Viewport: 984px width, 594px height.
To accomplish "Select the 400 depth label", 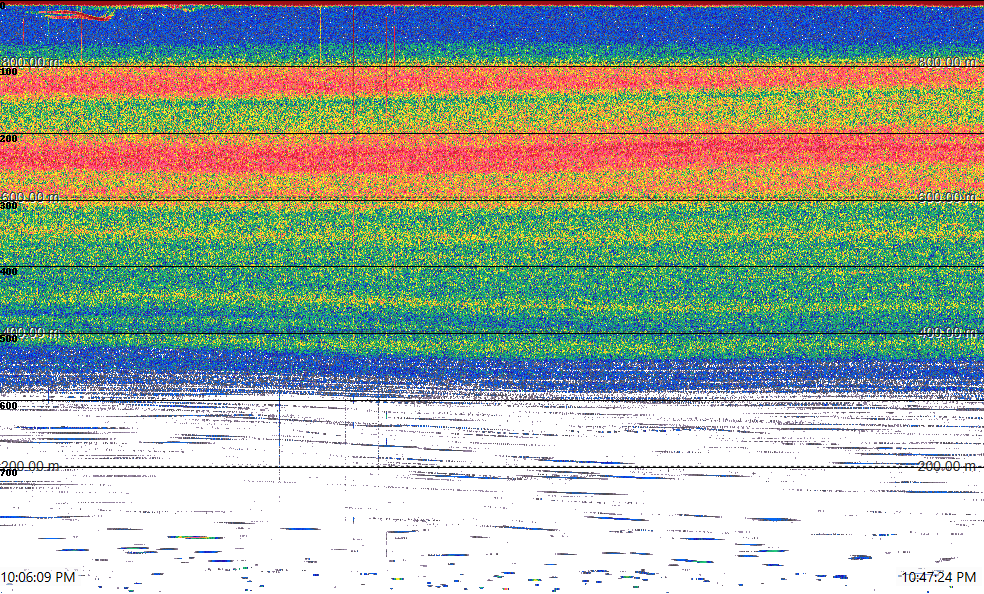I will 9,272.
